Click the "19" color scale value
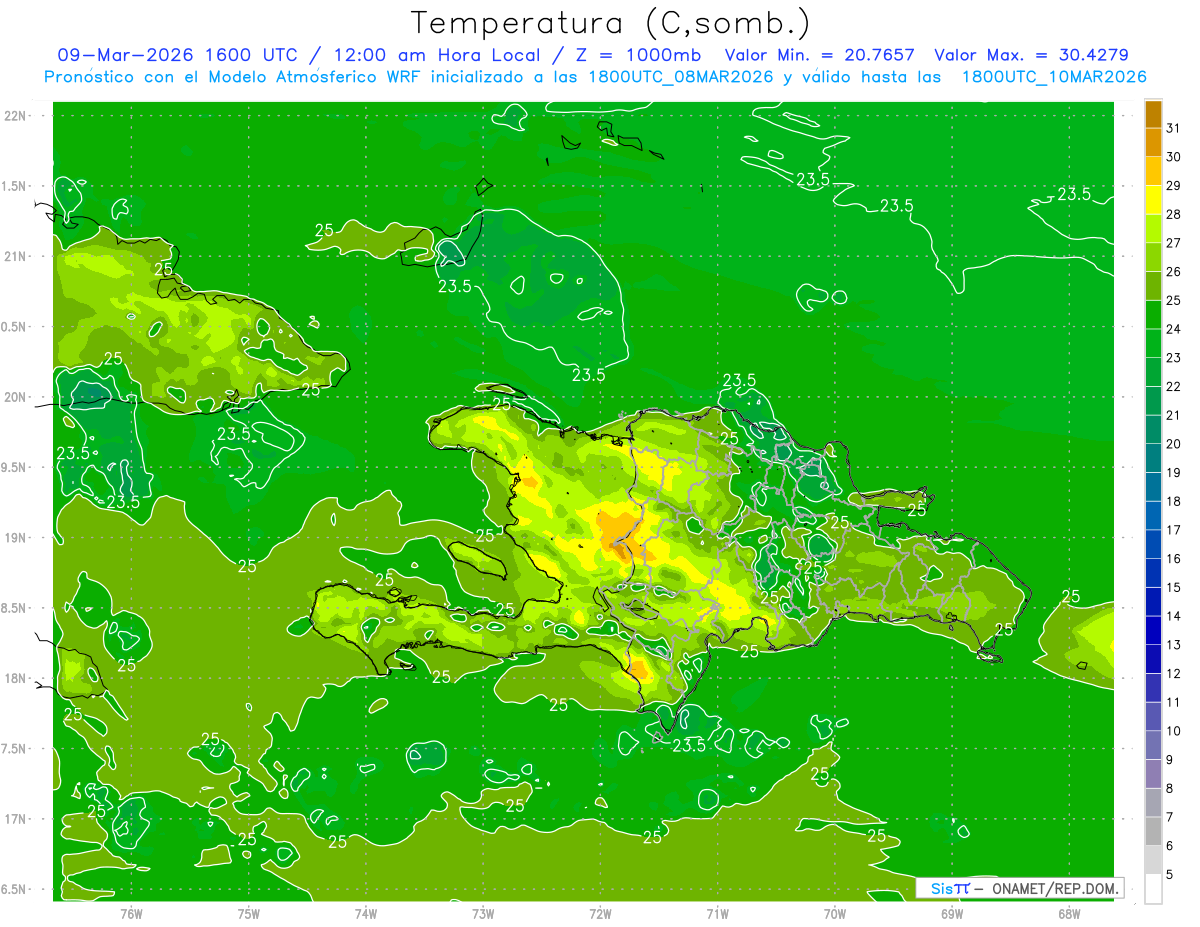The height and width of the screenshot is (927, 1200). (x=1174, y=472)
